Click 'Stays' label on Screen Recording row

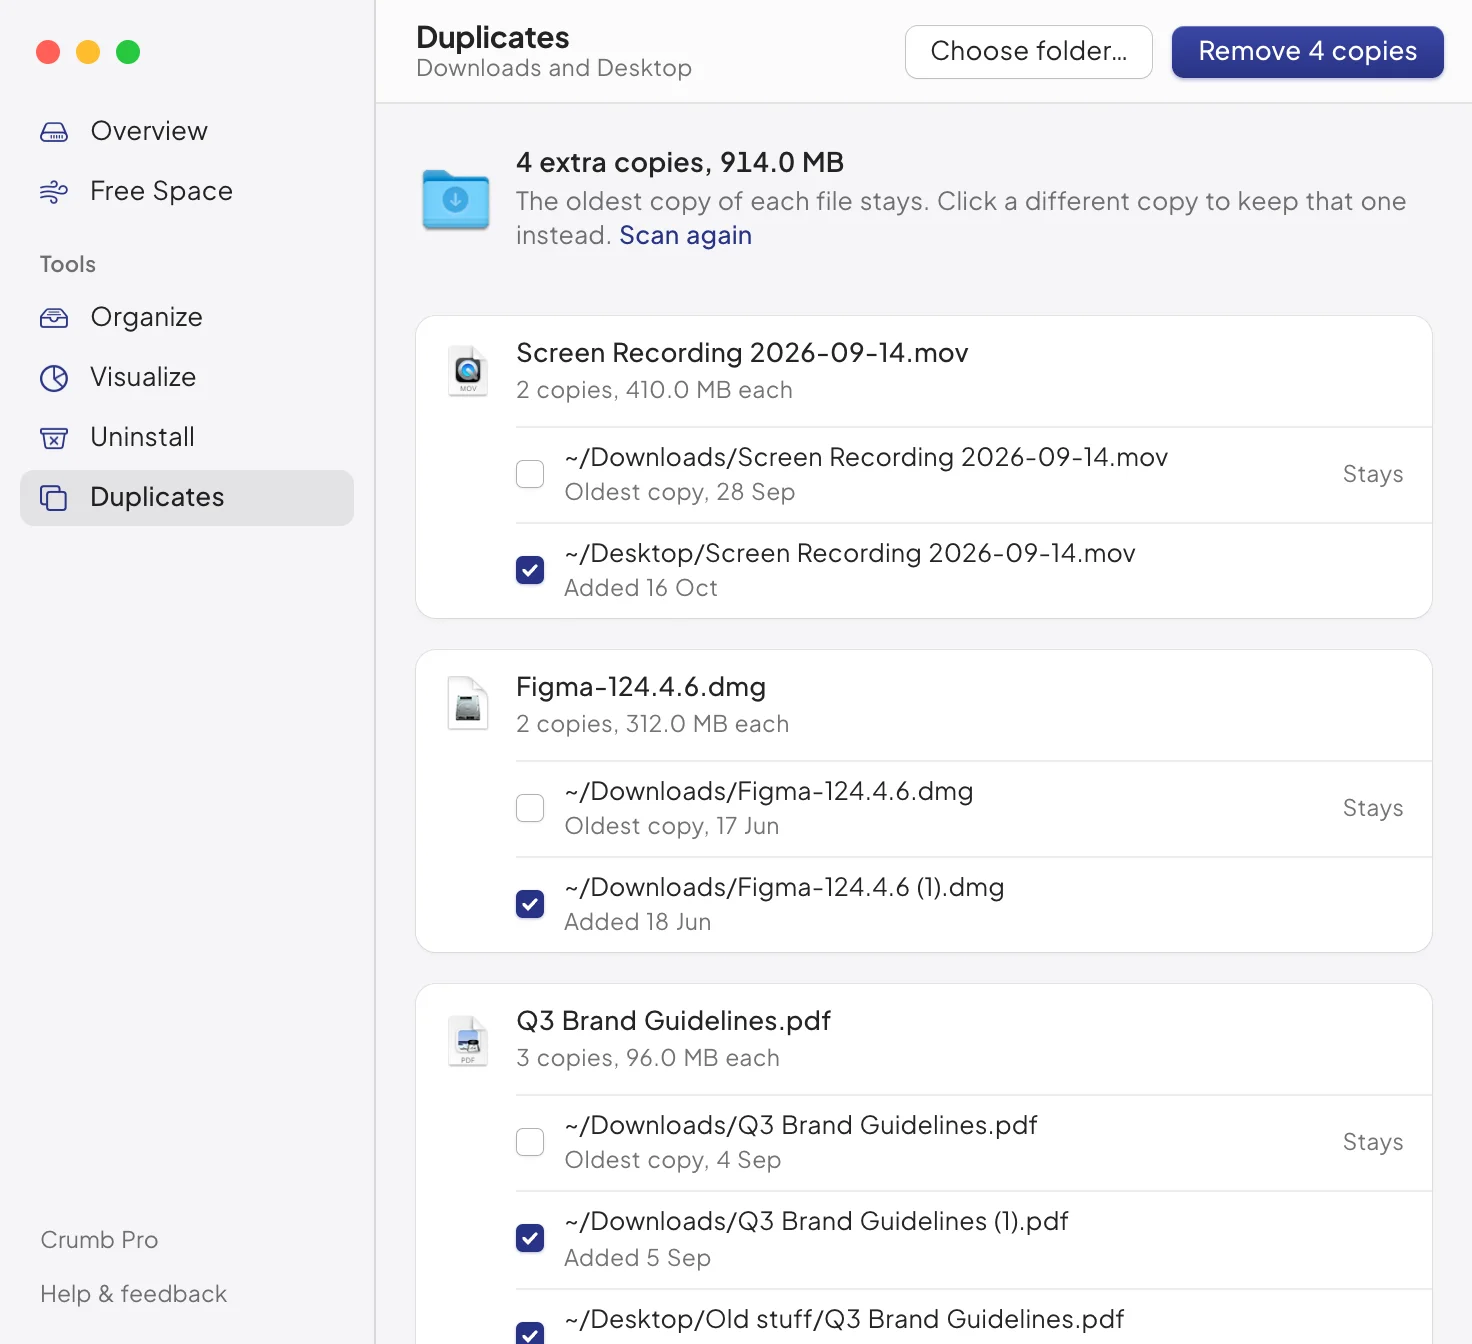tap(1373, 474)
